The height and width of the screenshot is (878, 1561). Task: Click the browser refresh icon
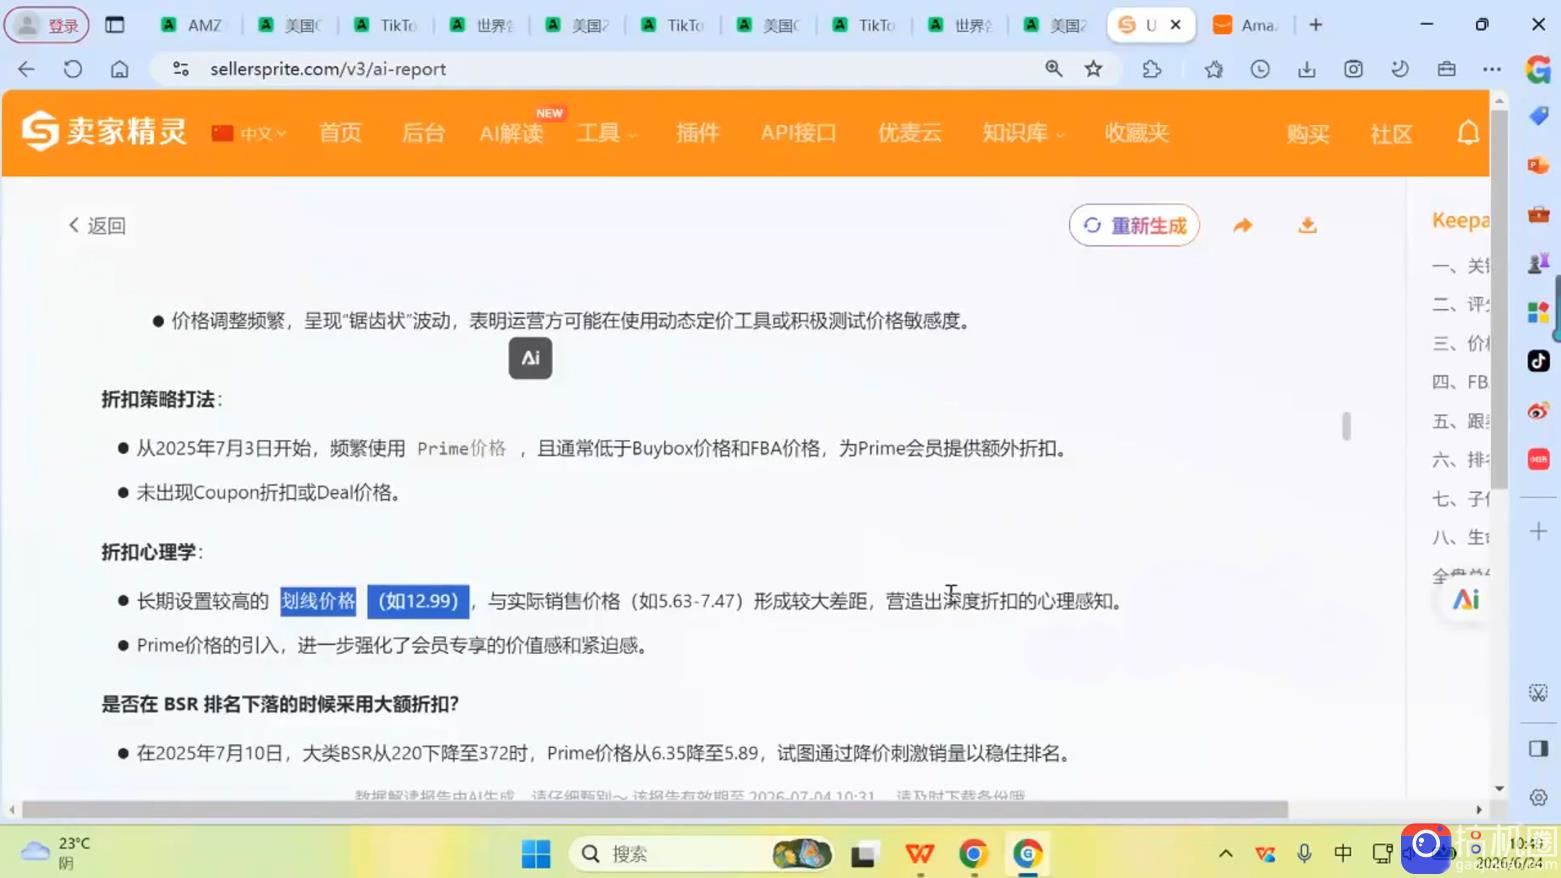pos(73,69)
